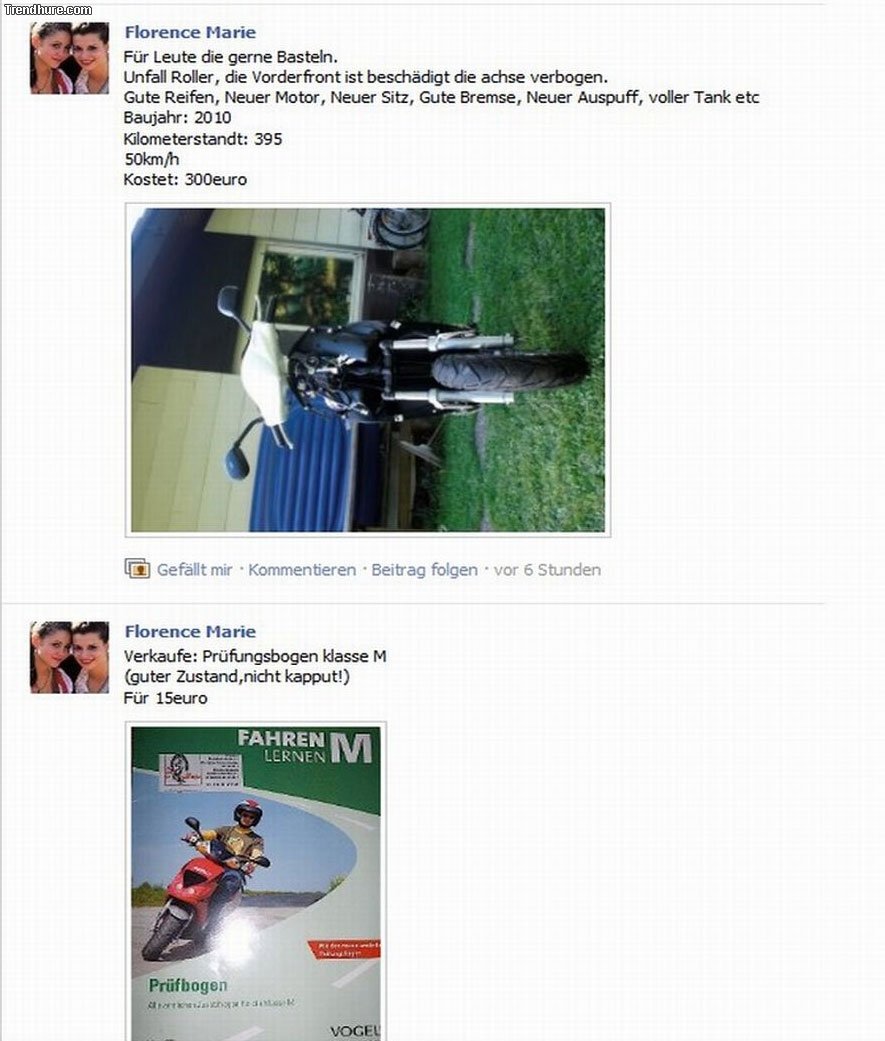The width and height of the screenshot is (885, 1041).
Task: Open author name on the Prüfungsbogen post
Action: click(x=190, y=631)
